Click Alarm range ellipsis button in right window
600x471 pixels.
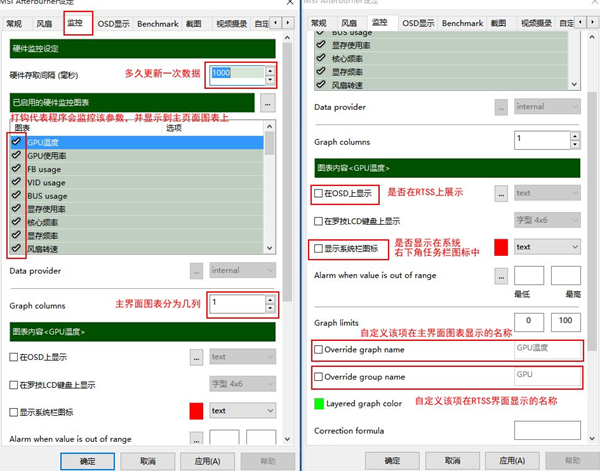[x=501, y=276]
